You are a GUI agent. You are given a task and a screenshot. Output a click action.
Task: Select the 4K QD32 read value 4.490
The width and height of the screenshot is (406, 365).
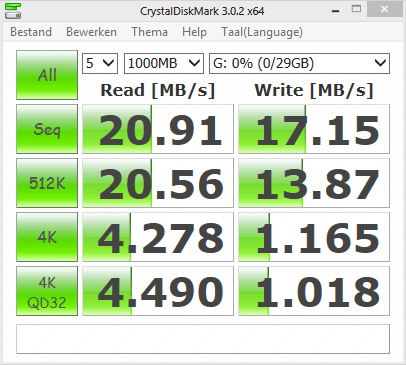click(x=158, y=291)
